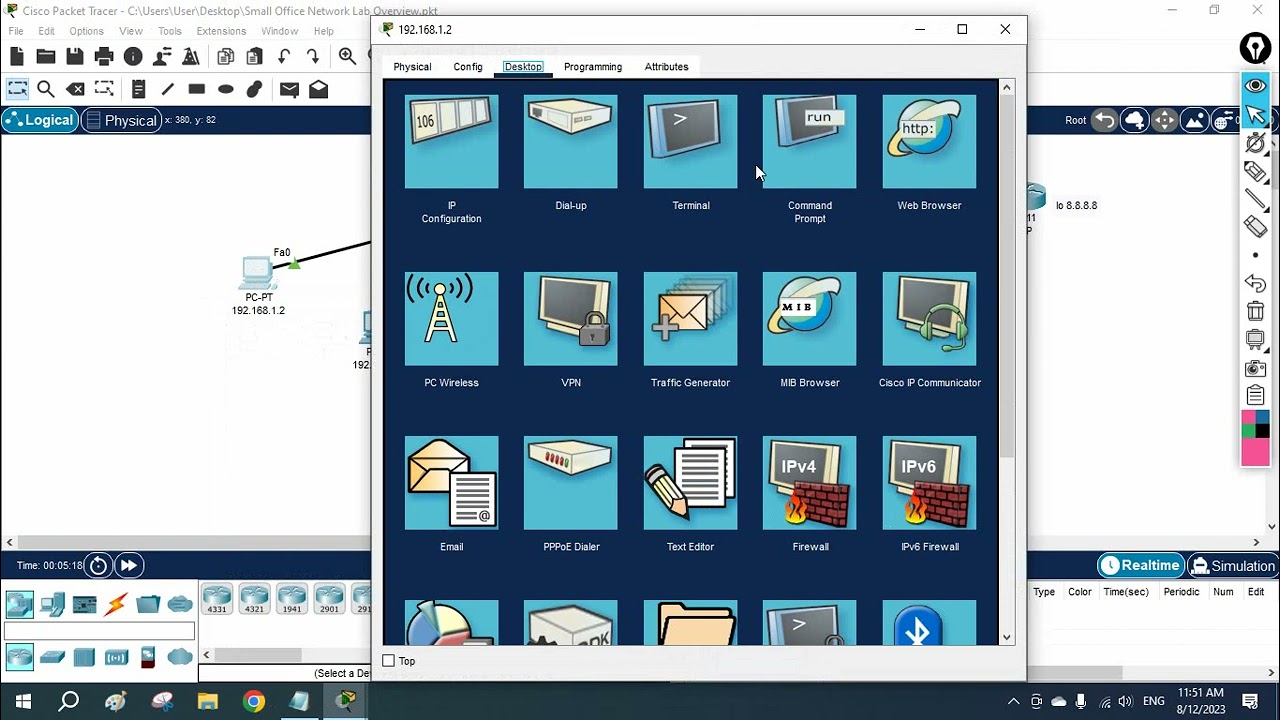Select the Draw Ellipse tool
The height and width of the screenshot is (720, 1280).
point(226,89)
